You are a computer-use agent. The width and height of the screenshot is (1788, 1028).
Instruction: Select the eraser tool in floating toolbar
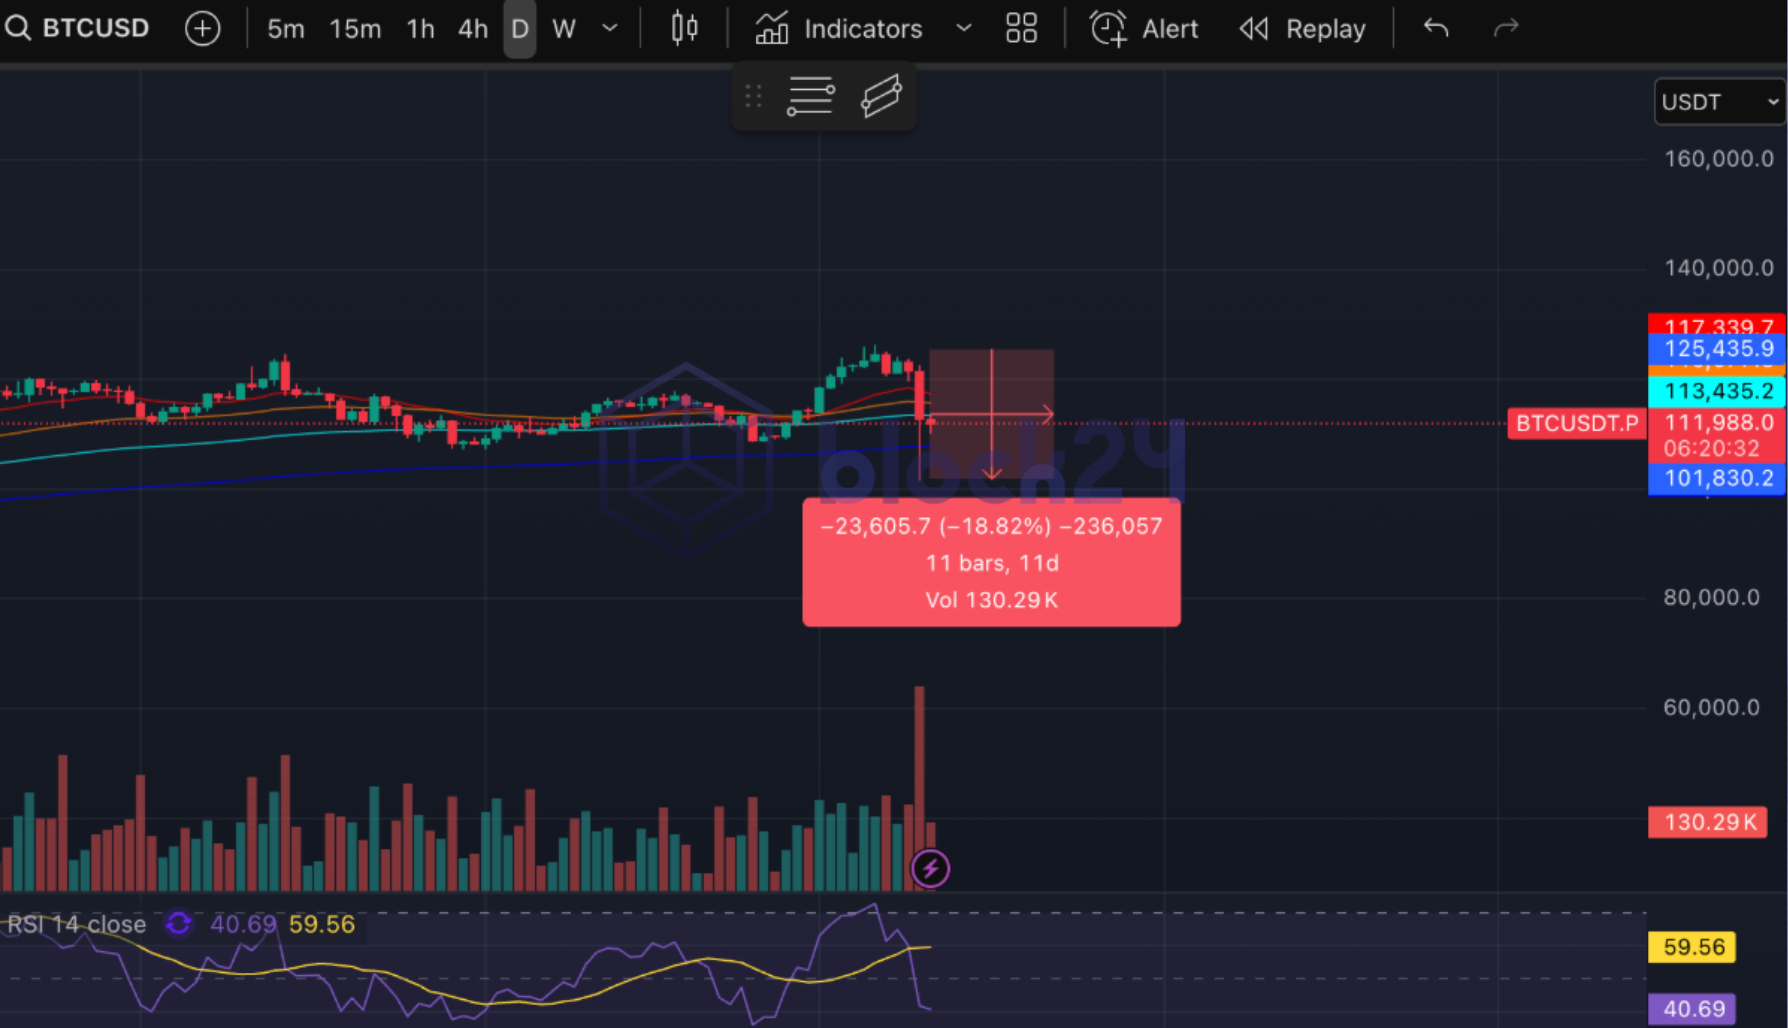click(x=881, y=97)
